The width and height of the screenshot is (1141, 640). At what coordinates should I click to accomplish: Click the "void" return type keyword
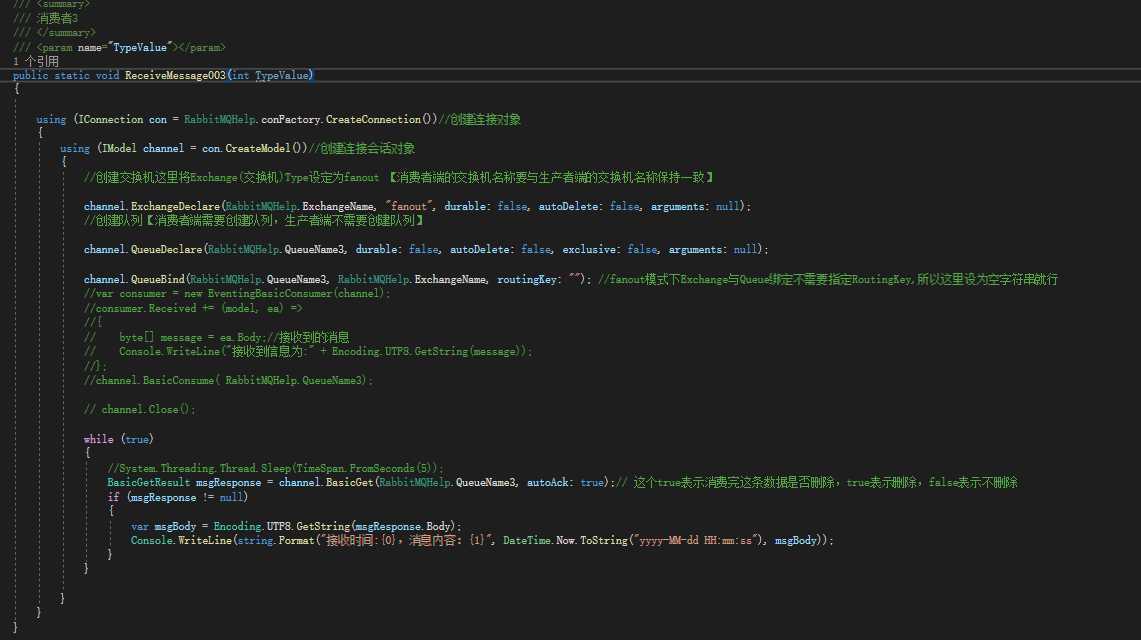(x=107, y=75)
